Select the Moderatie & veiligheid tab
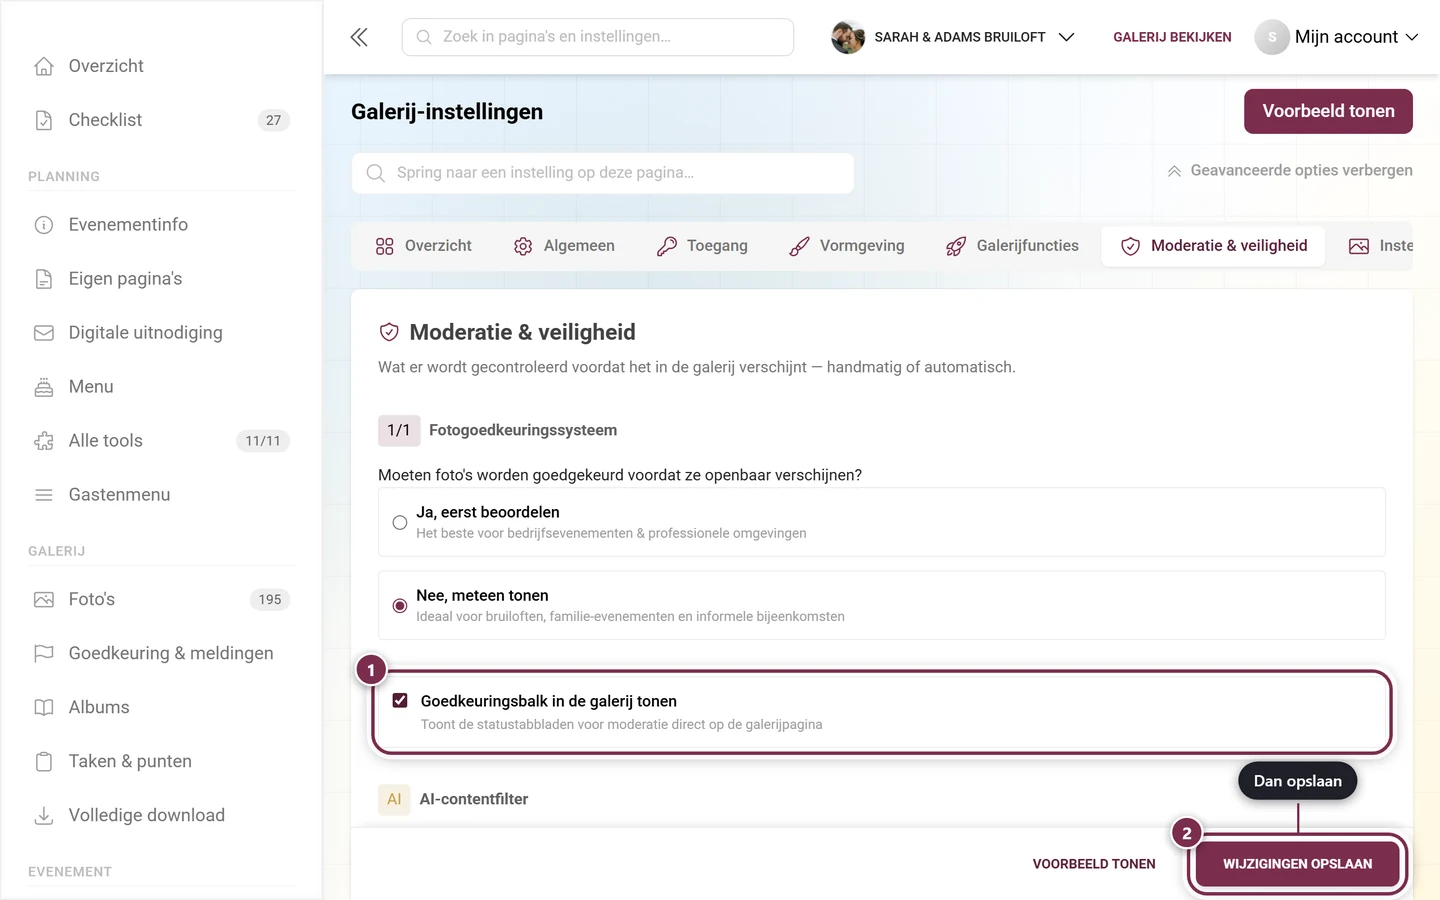 pos(1214,246)
